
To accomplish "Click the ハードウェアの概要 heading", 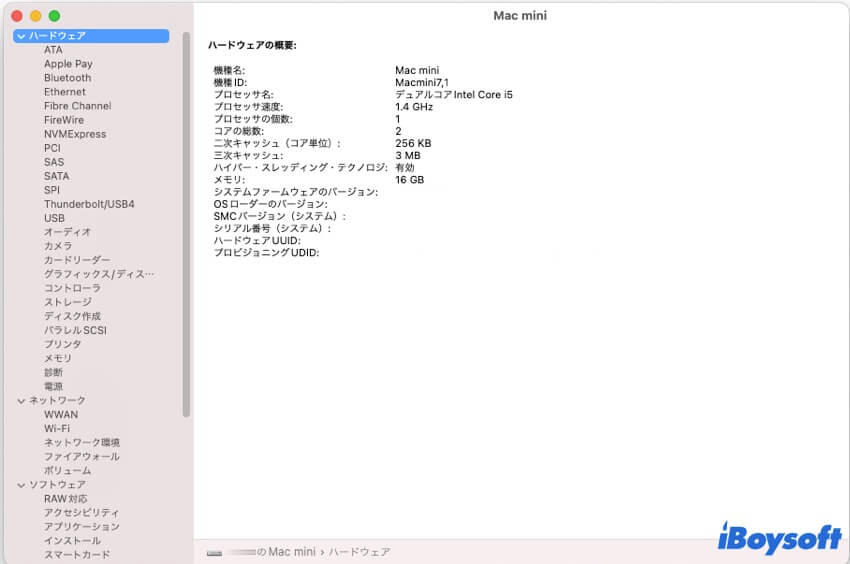I will point(252,46).
